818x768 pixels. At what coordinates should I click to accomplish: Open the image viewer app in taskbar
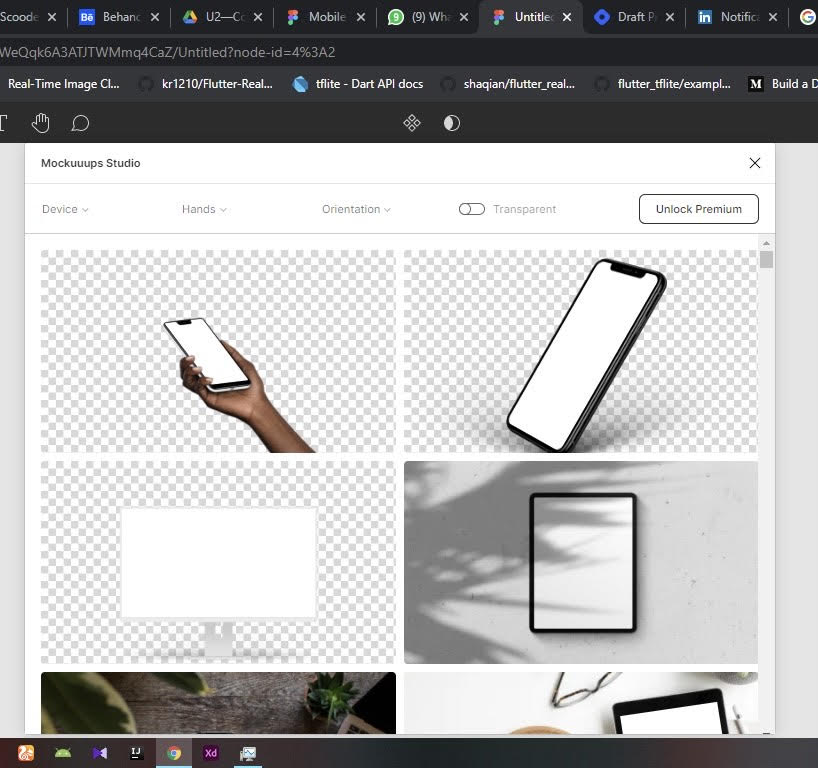coord(248,753)
